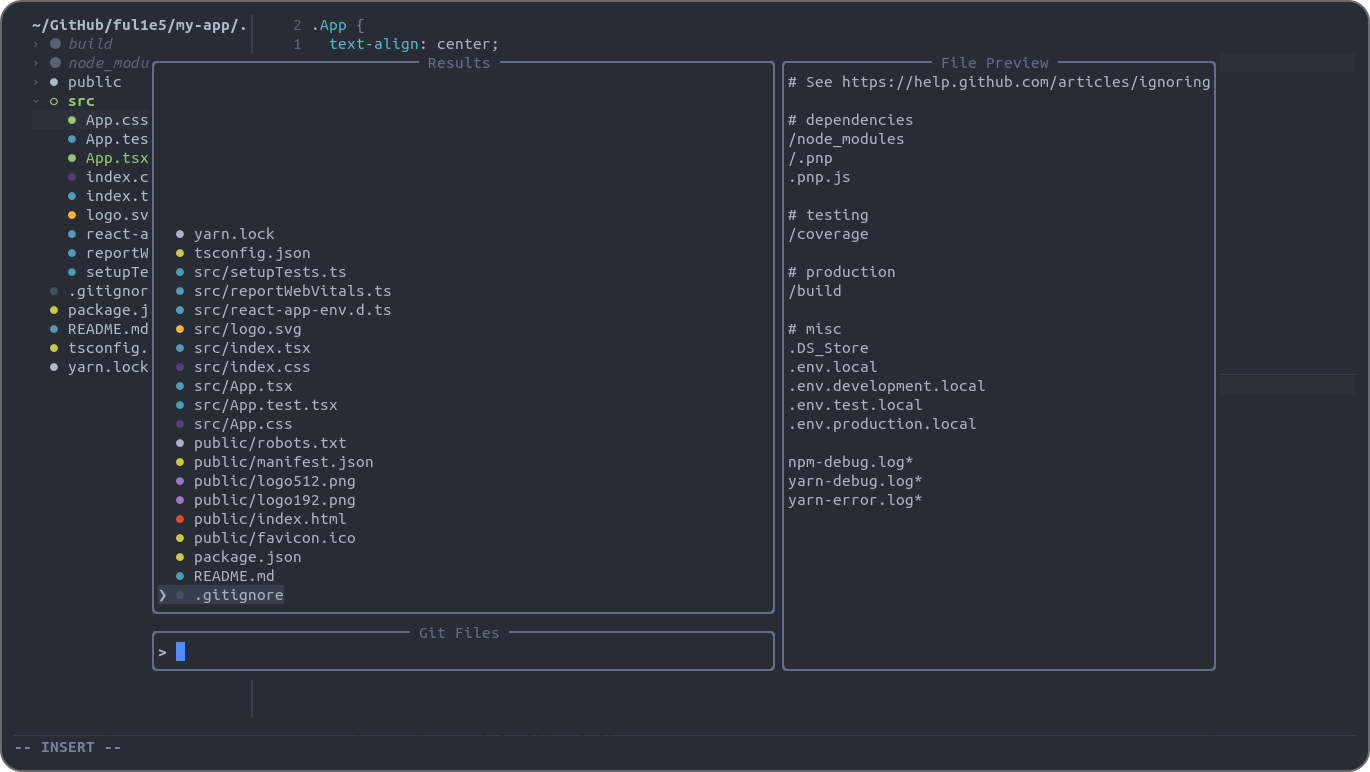Expand the node_modules folder chevron
Viewport: 1370px width, 772px height.
36,63
